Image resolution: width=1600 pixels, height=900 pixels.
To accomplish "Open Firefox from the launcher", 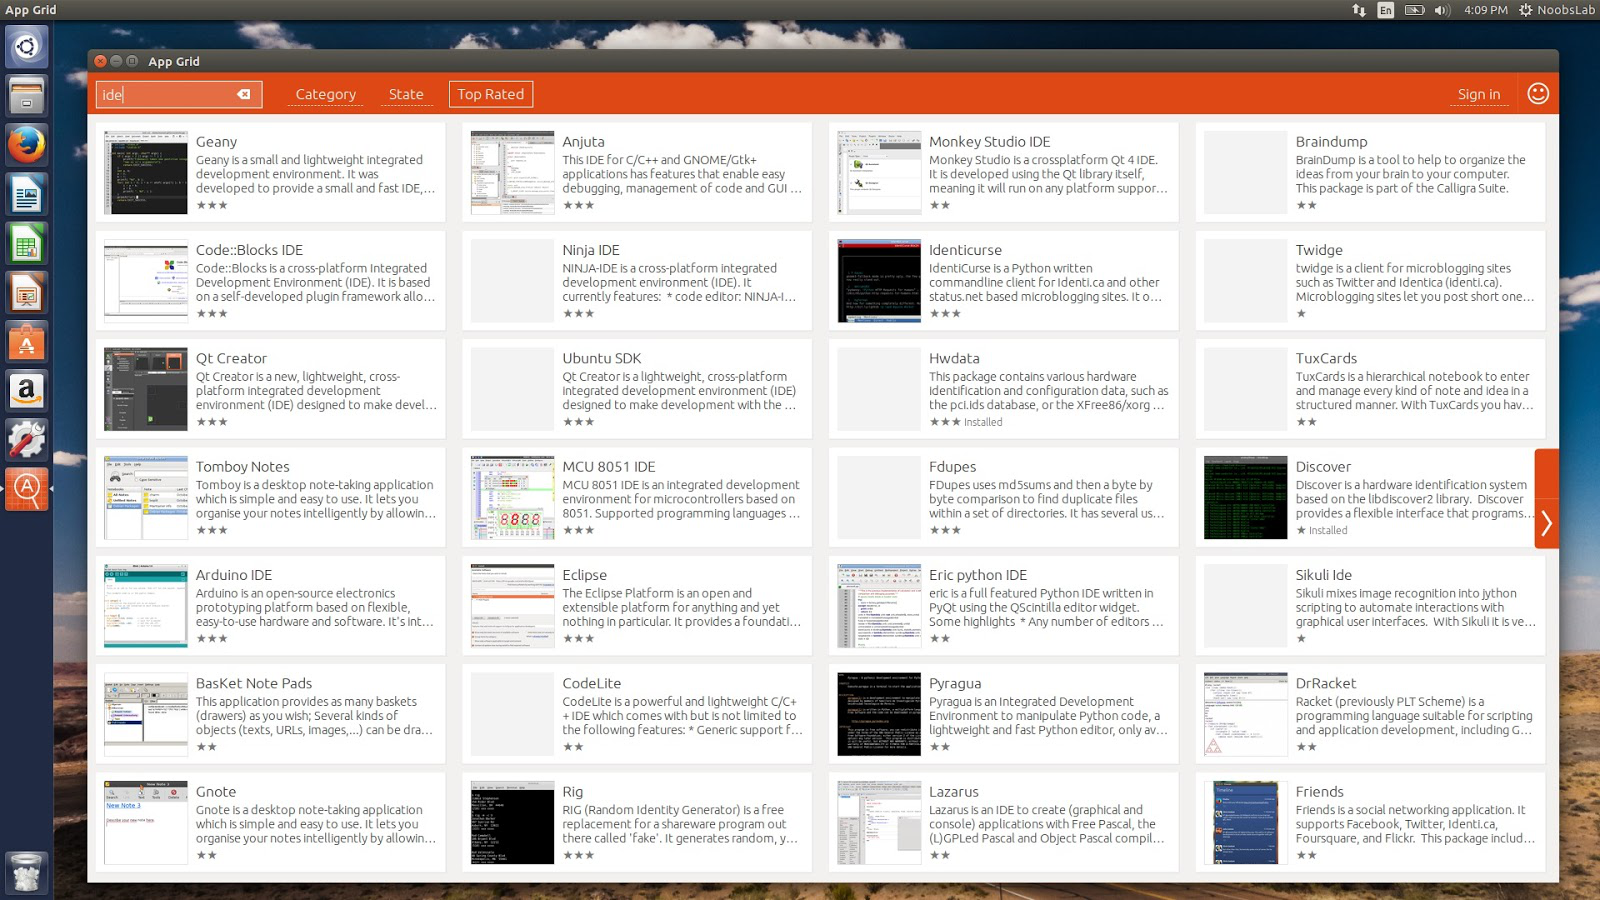I will [26, 145].
